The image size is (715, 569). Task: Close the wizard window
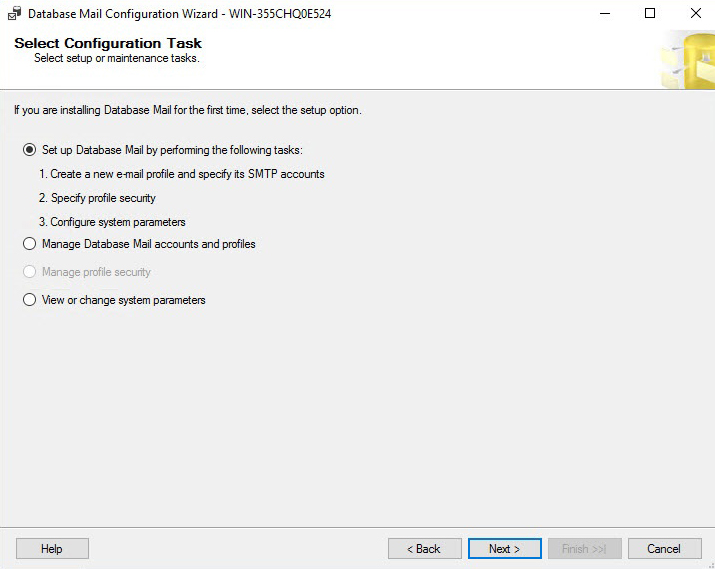(x=695, y=14)
